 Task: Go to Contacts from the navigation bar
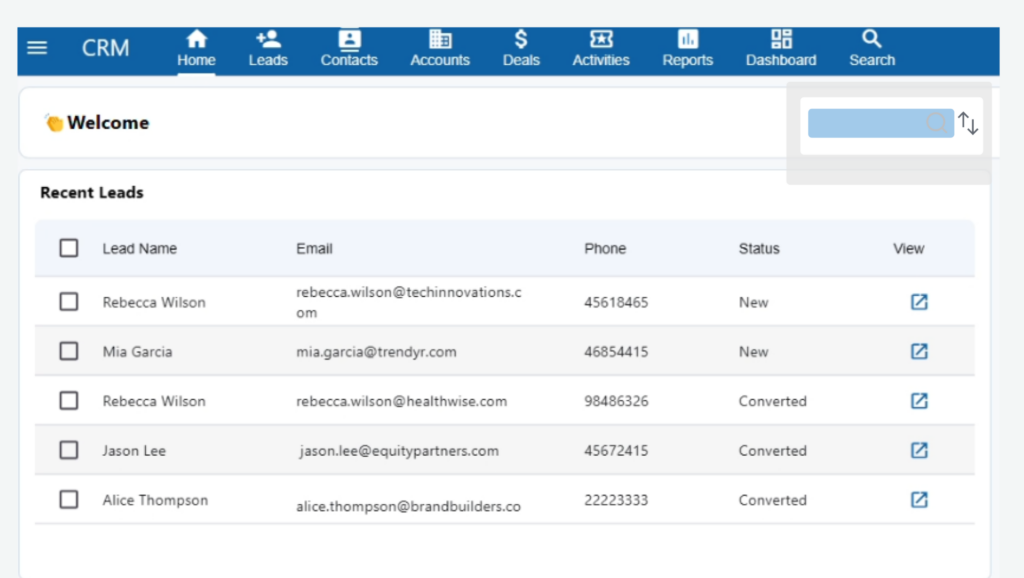(349, 49)
